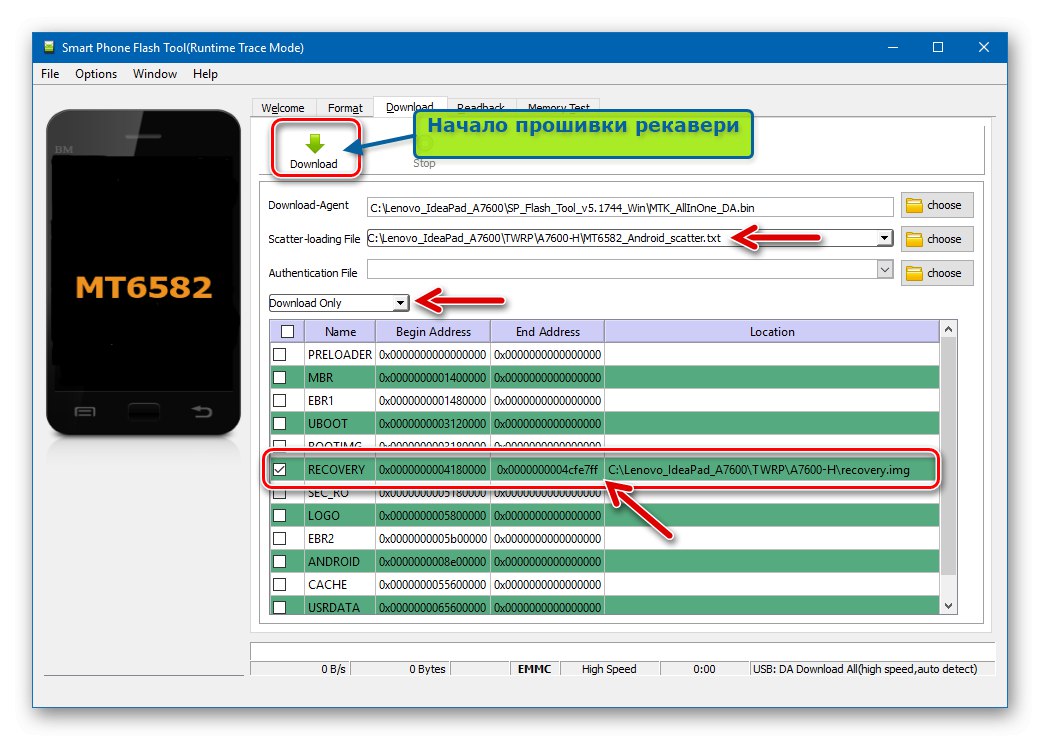Click the High Speed status entry
Viewport: 1040px width, 740px height.
pos(609,669)
